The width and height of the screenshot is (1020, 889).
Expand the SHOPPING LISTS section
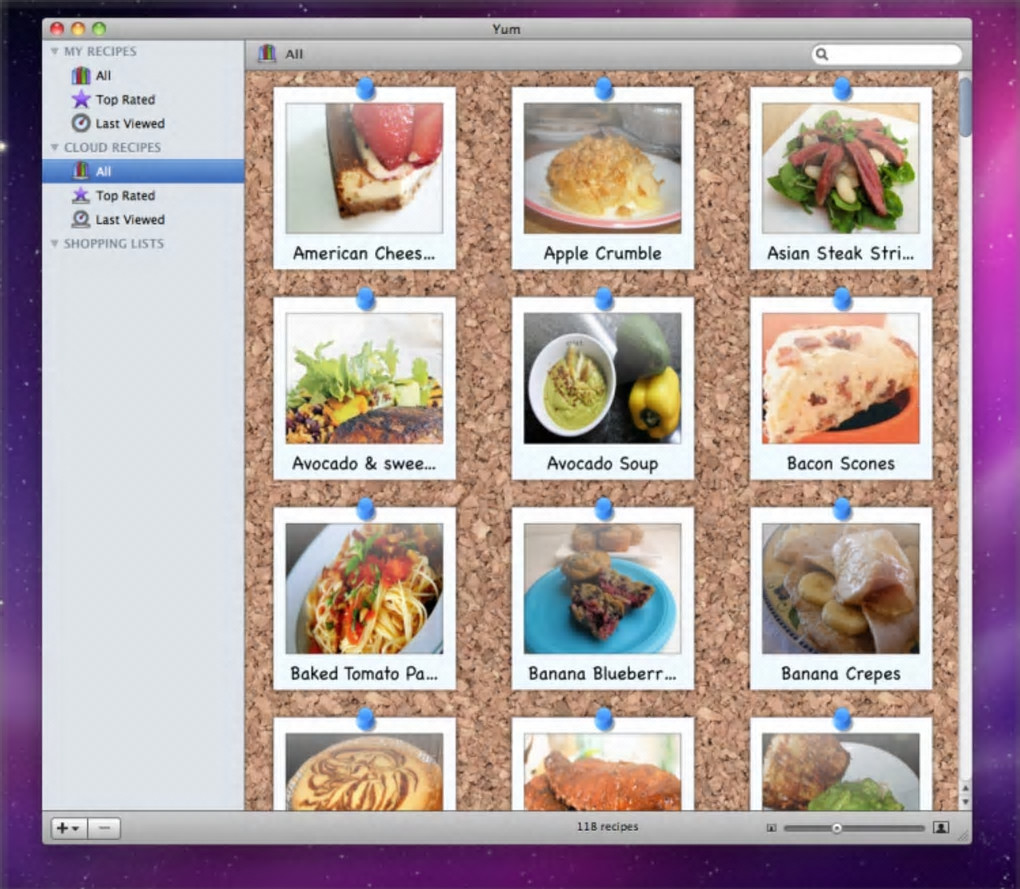click(55, 244)
